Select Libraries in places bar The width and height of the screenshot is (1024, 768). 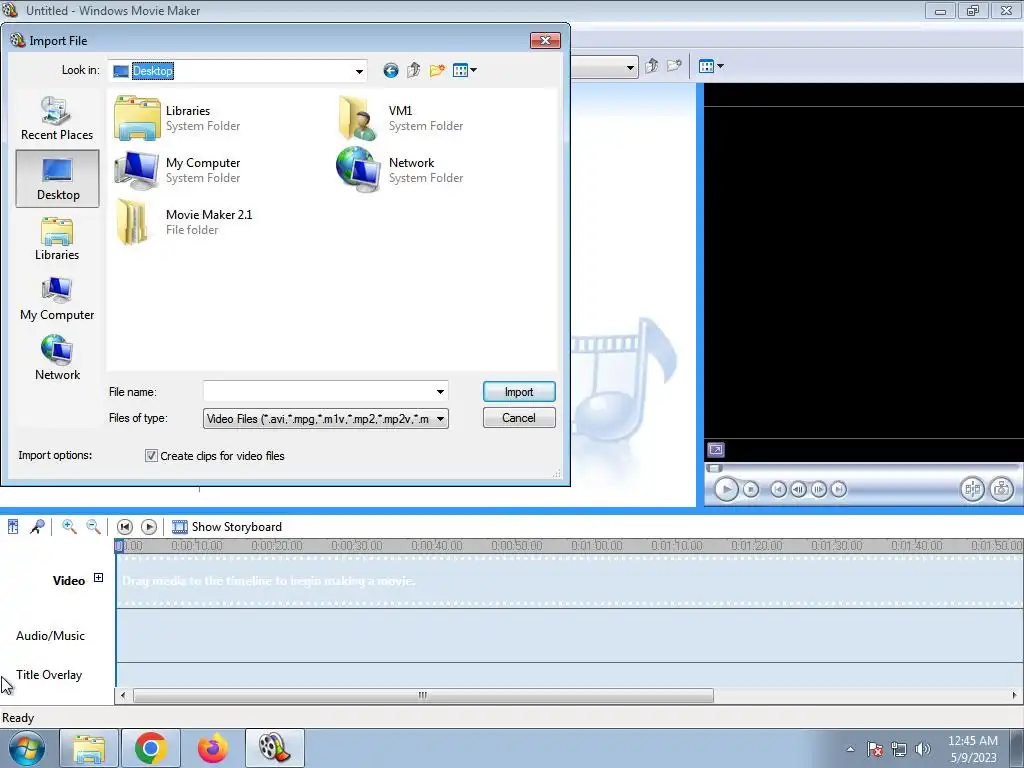(57, 238)
